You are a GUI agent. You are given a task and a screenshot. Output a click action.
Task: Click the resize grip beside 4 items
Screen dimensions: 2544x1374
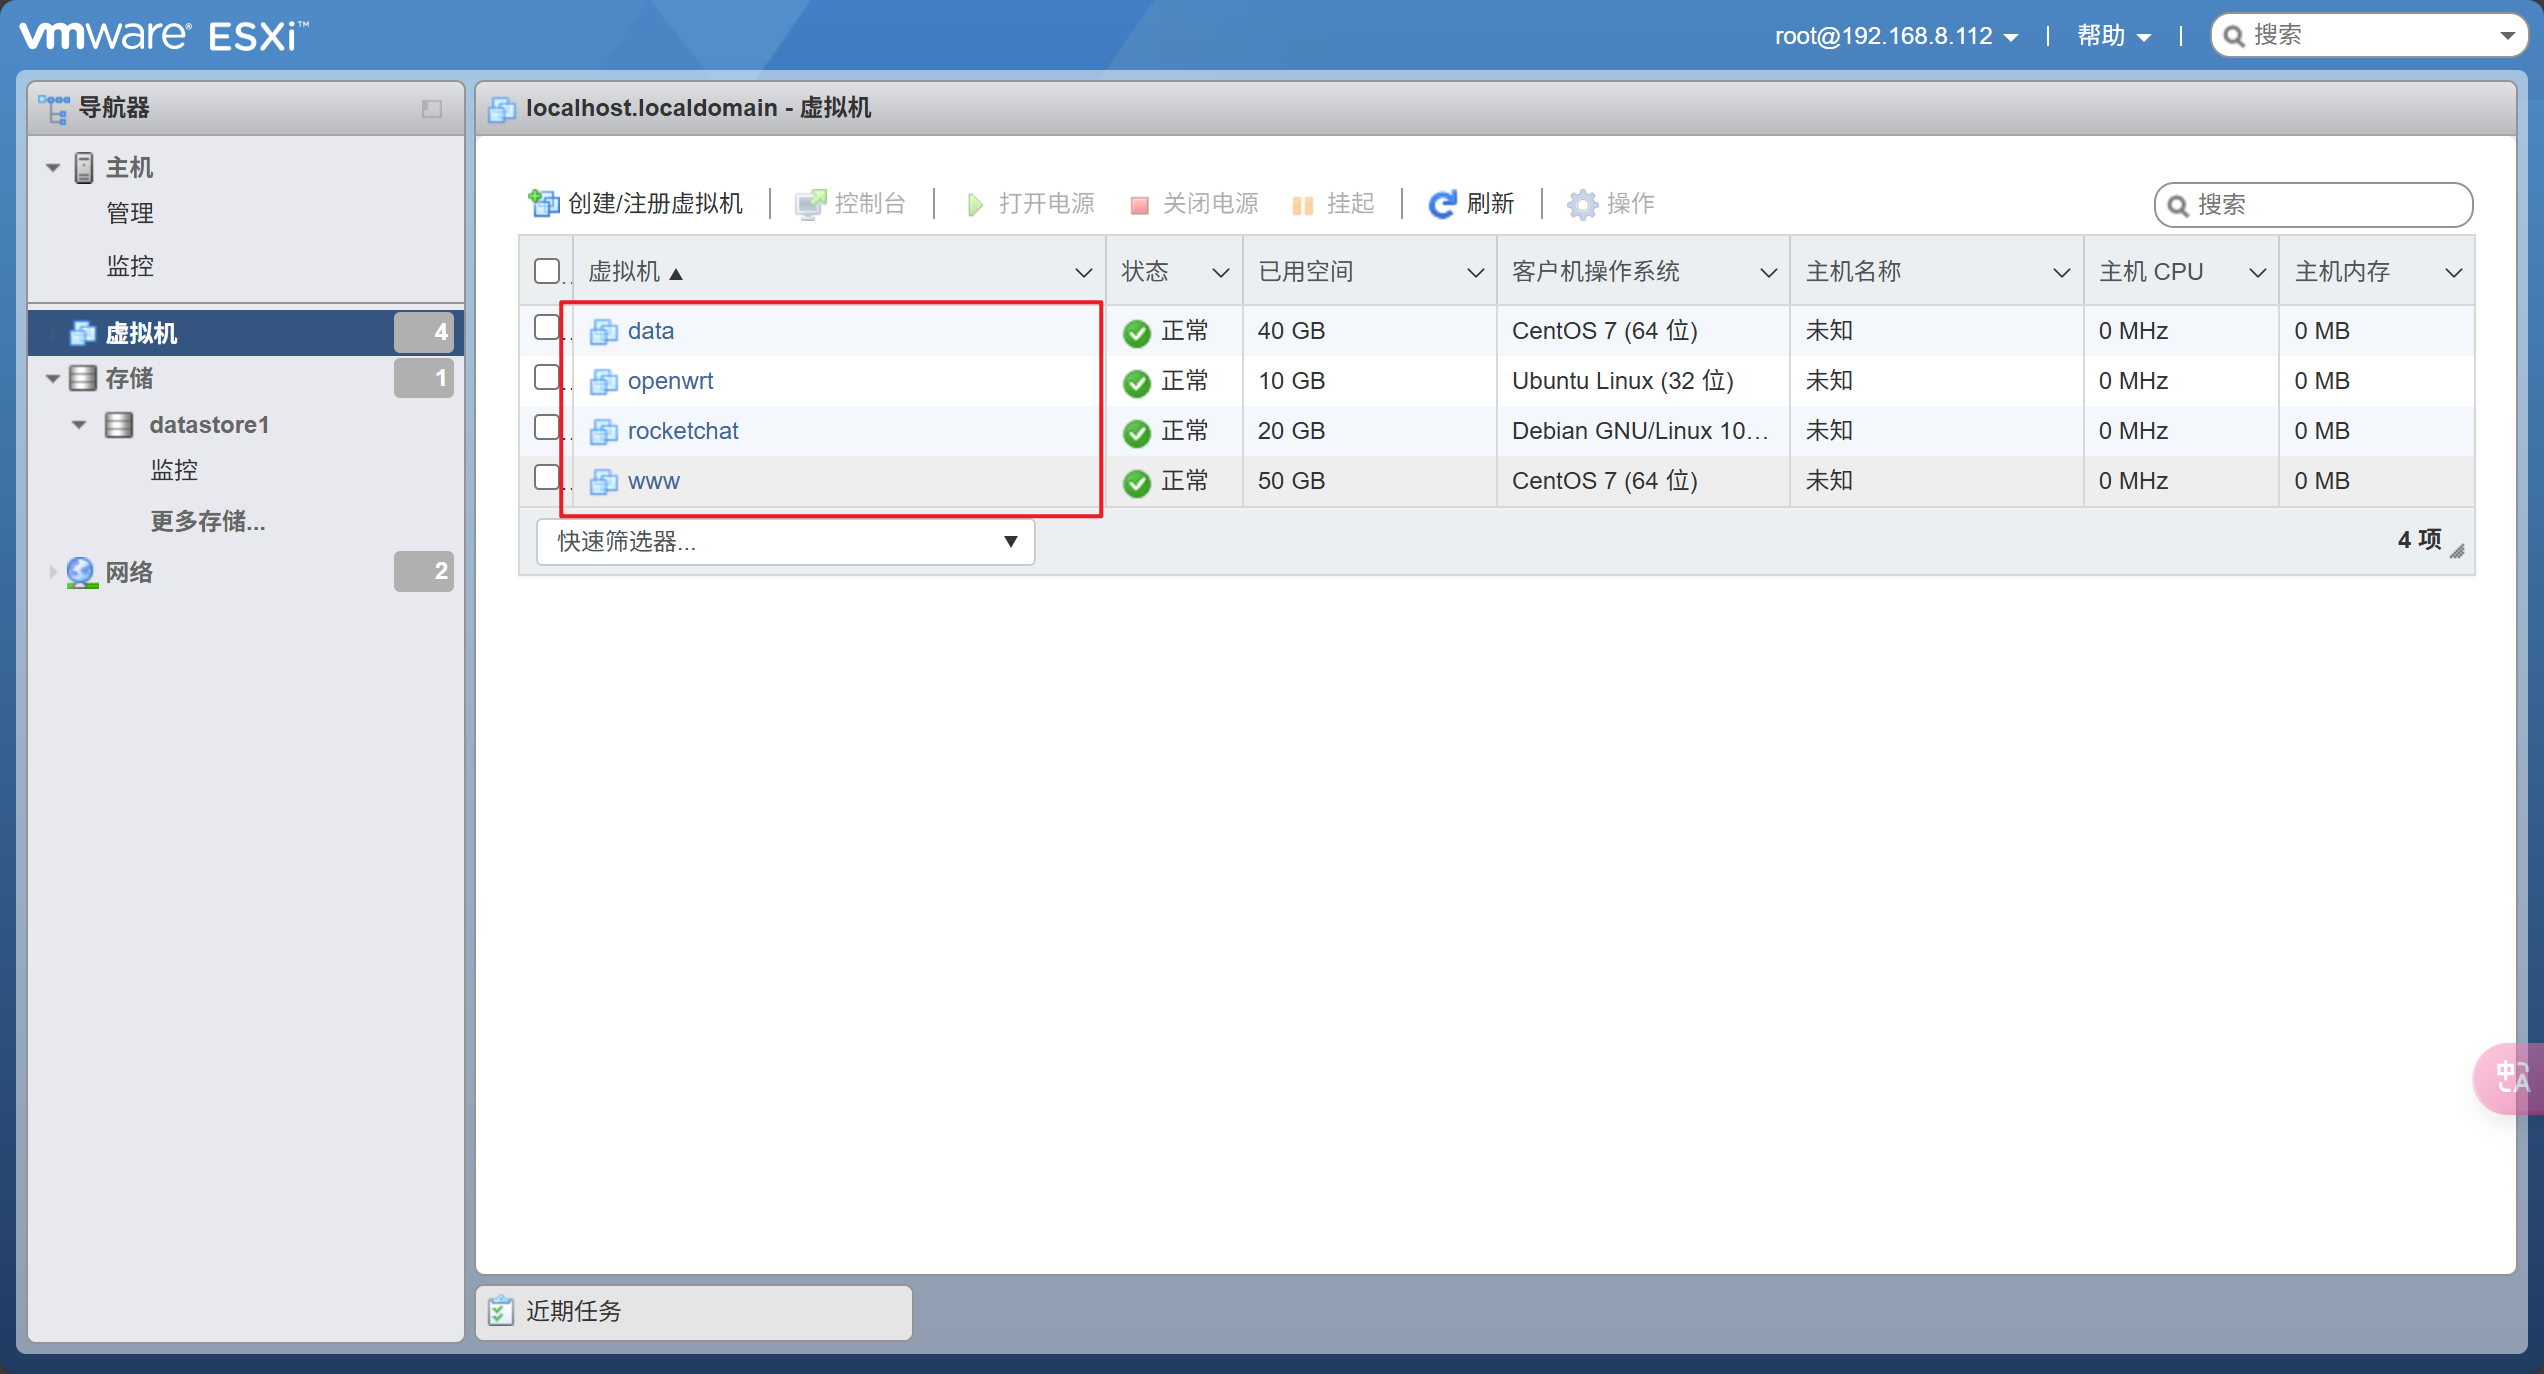pyautogui.click(x=2458, y=551)
